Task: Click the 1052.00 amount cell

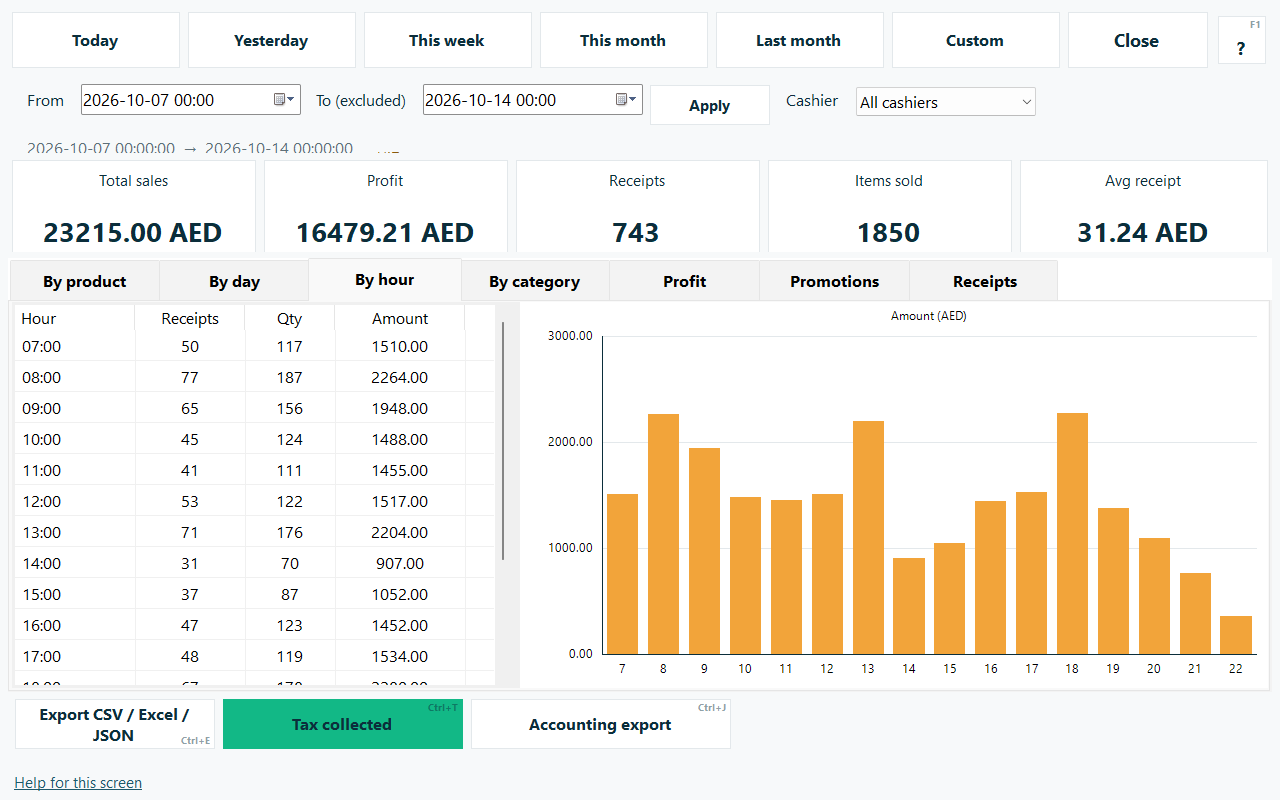Action: 400,594
